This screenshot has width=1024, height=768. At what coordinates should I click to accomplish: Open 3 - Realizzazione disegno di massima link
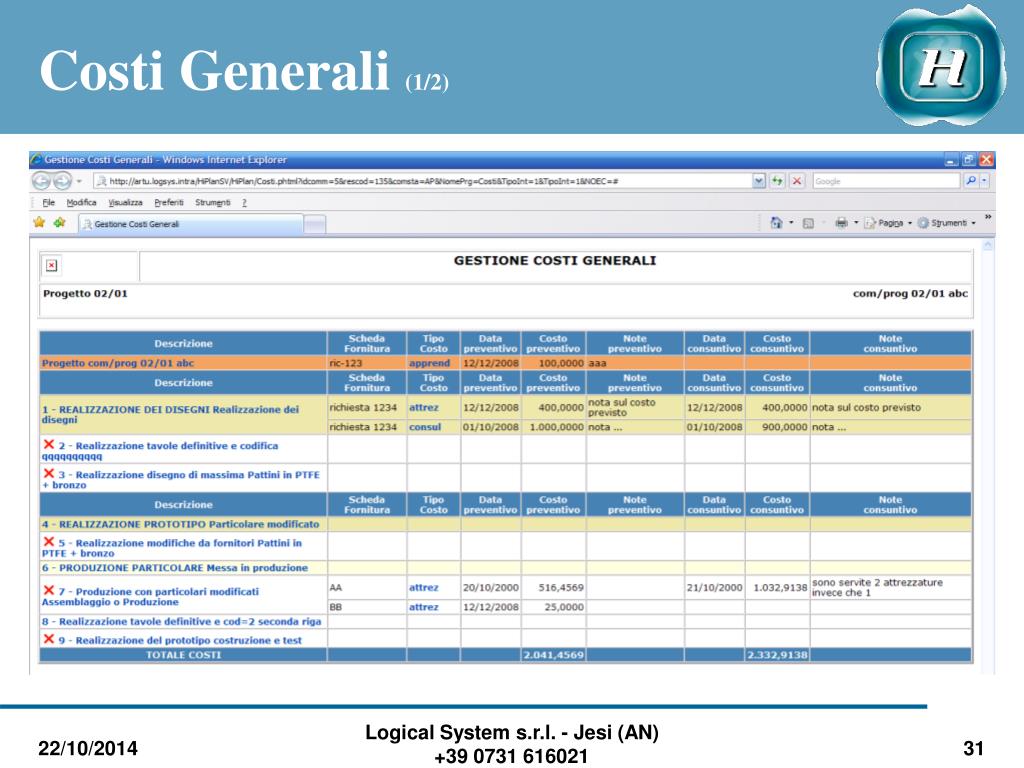[181, 479]
